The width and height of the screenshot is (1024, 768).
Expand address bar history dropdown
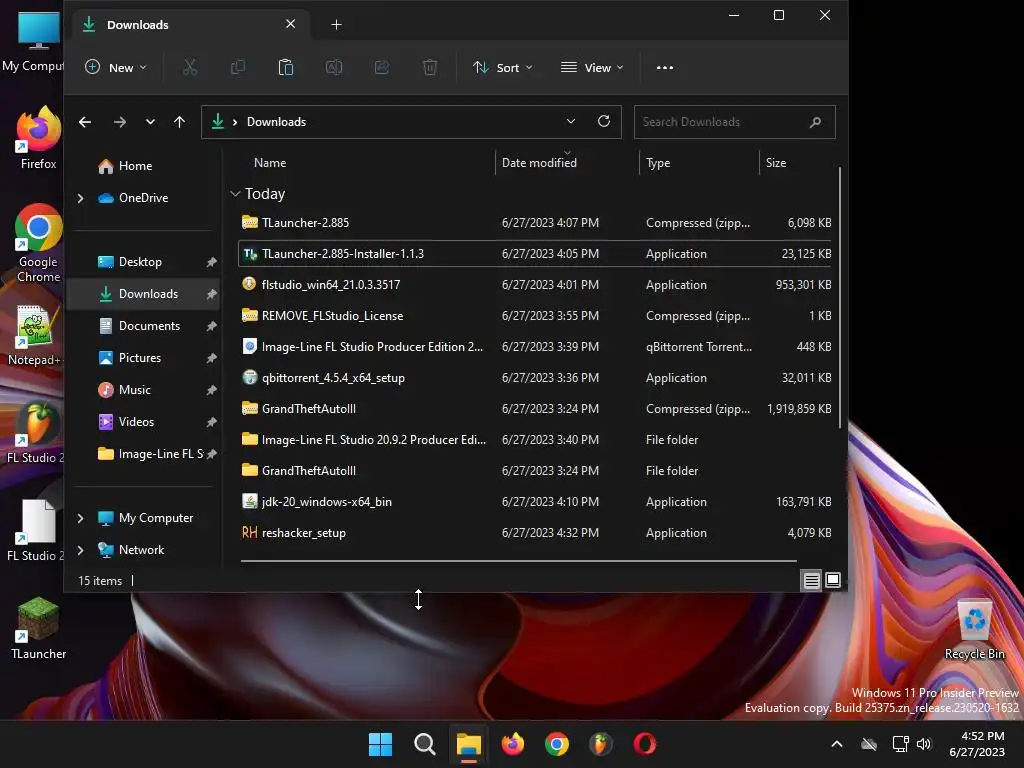point(571,121)
